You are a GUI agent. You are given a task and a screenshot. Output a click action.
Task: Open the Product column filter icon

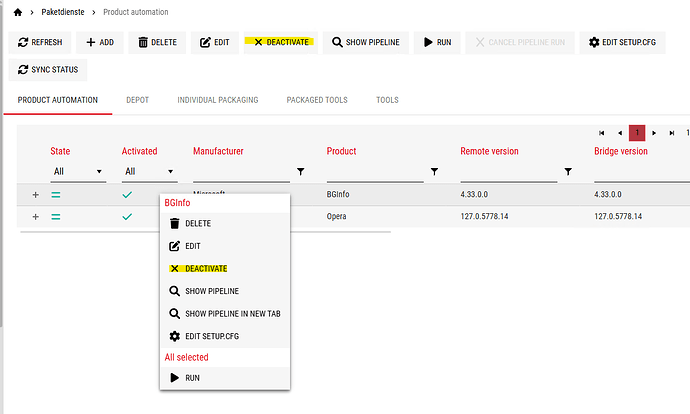pos(434,172)
